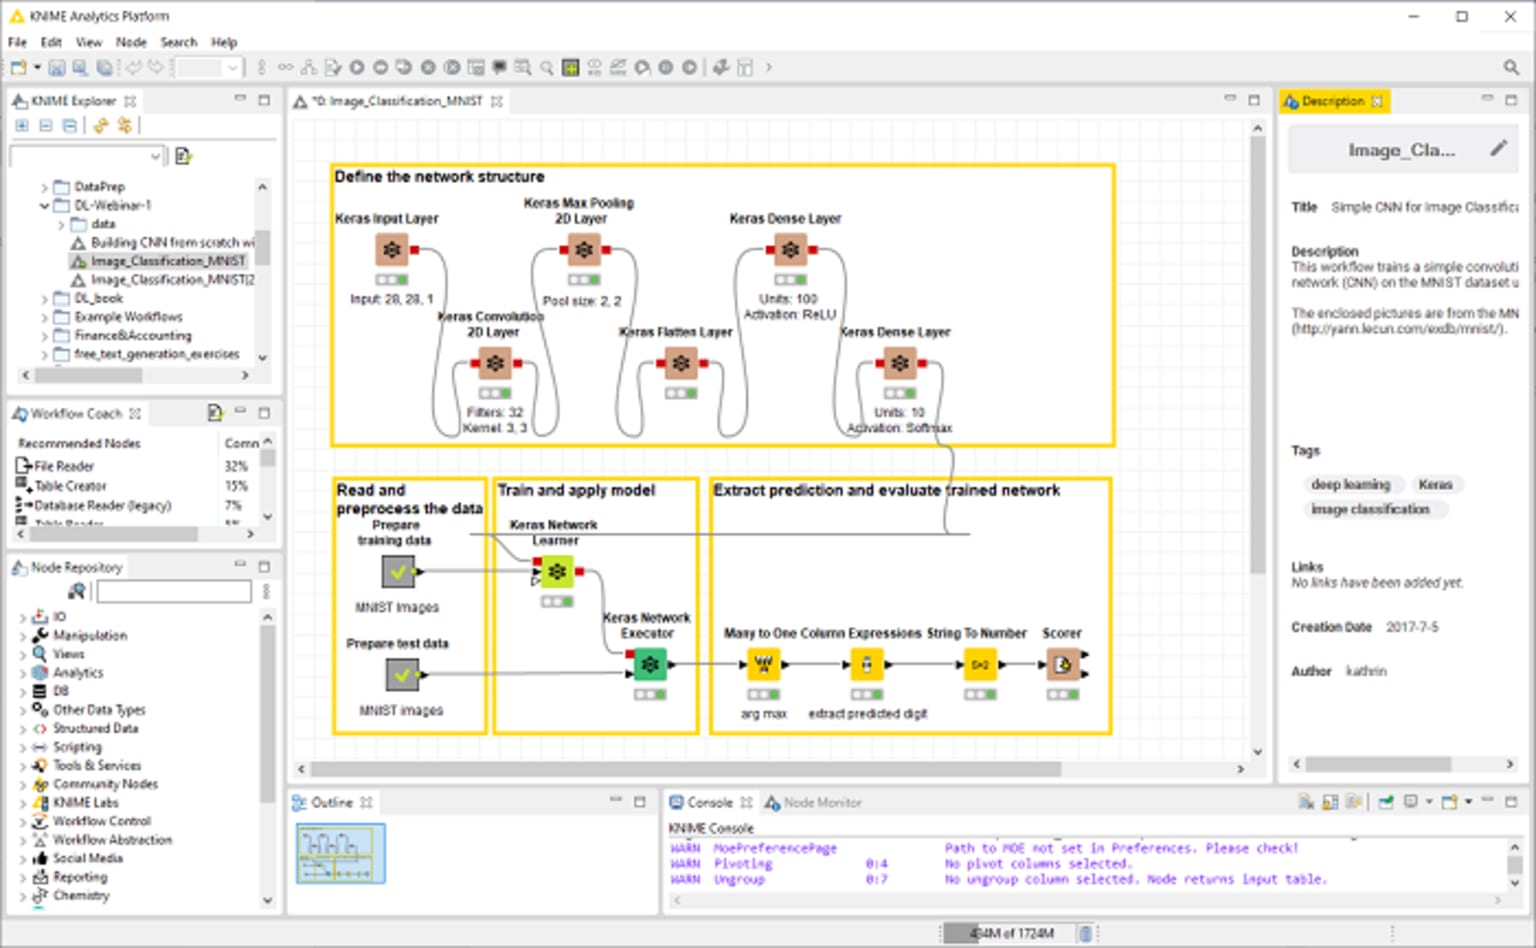Expand the Example Workflows folder
Image resolution: width=1536 pixels, height=948 pixels.
tap(44, 317)
